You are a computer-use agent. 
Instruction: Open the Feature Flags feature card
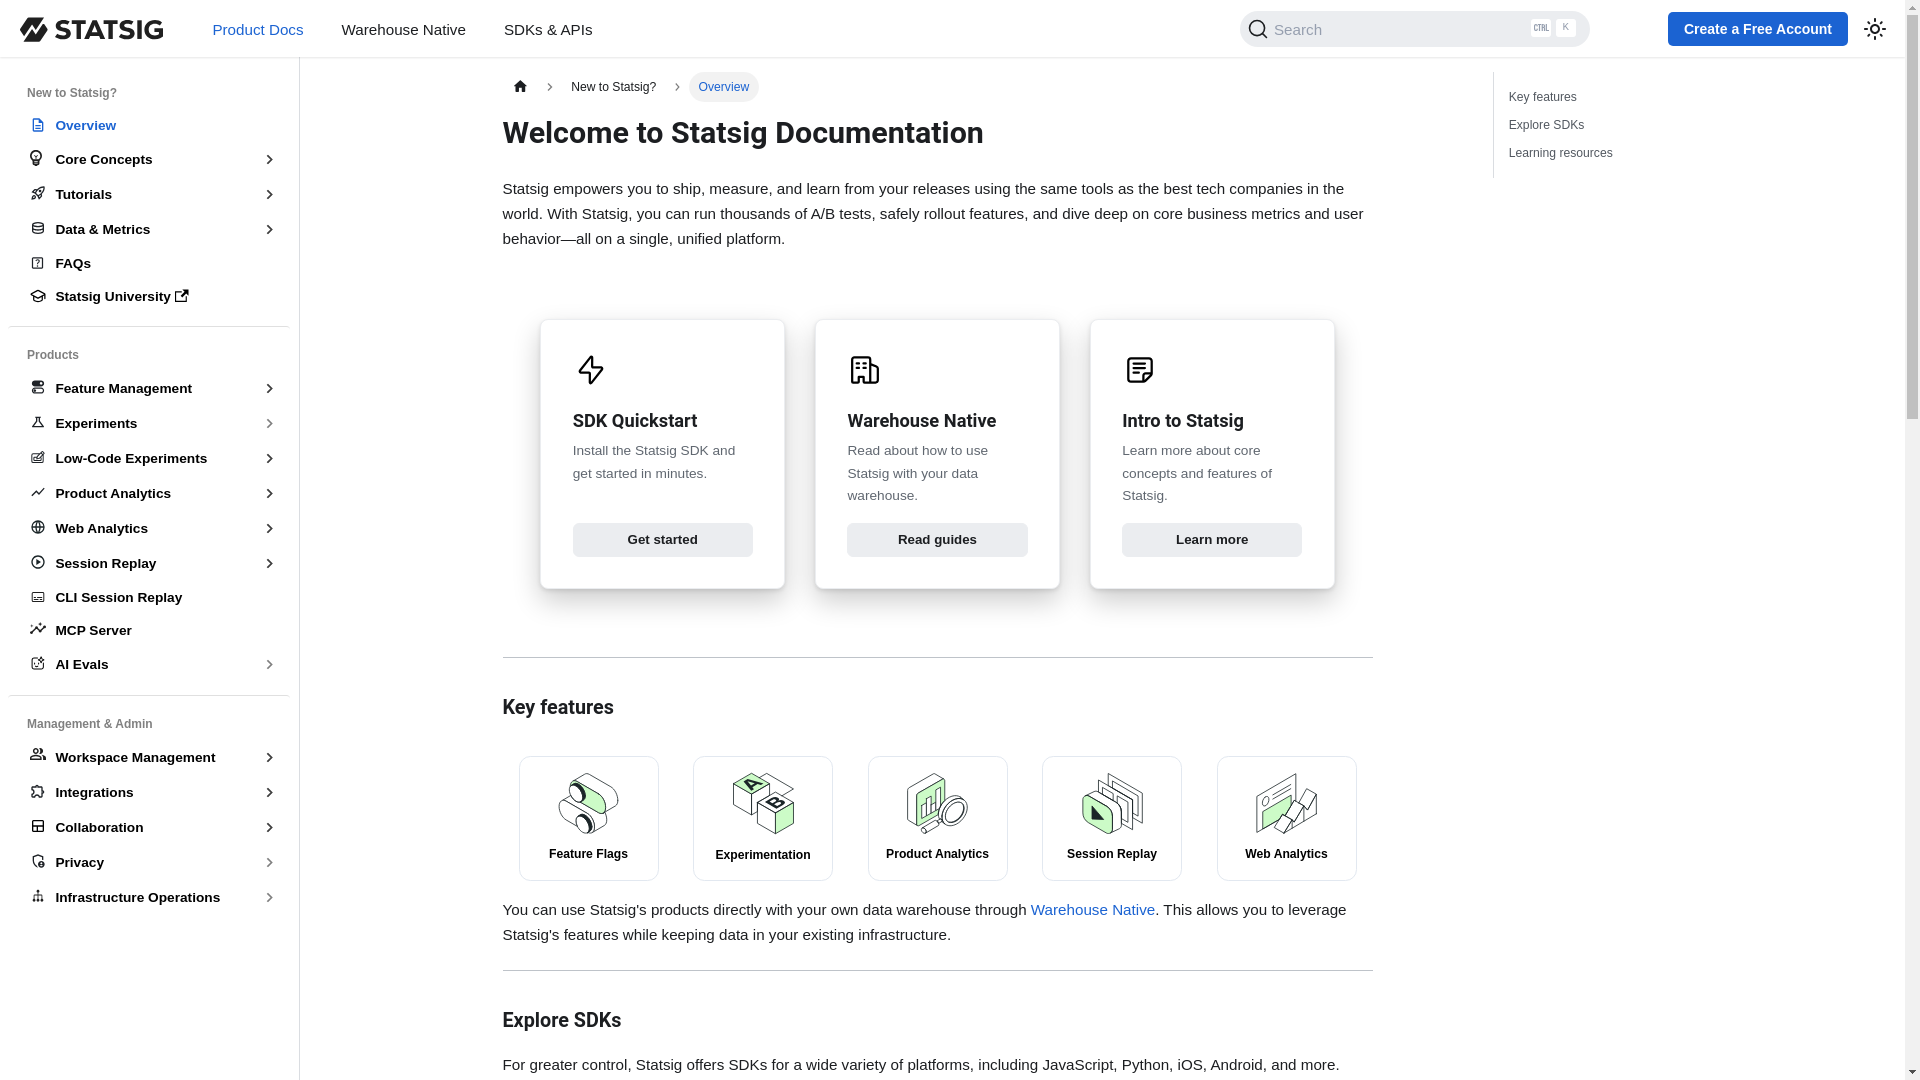(x=588, y=818)
